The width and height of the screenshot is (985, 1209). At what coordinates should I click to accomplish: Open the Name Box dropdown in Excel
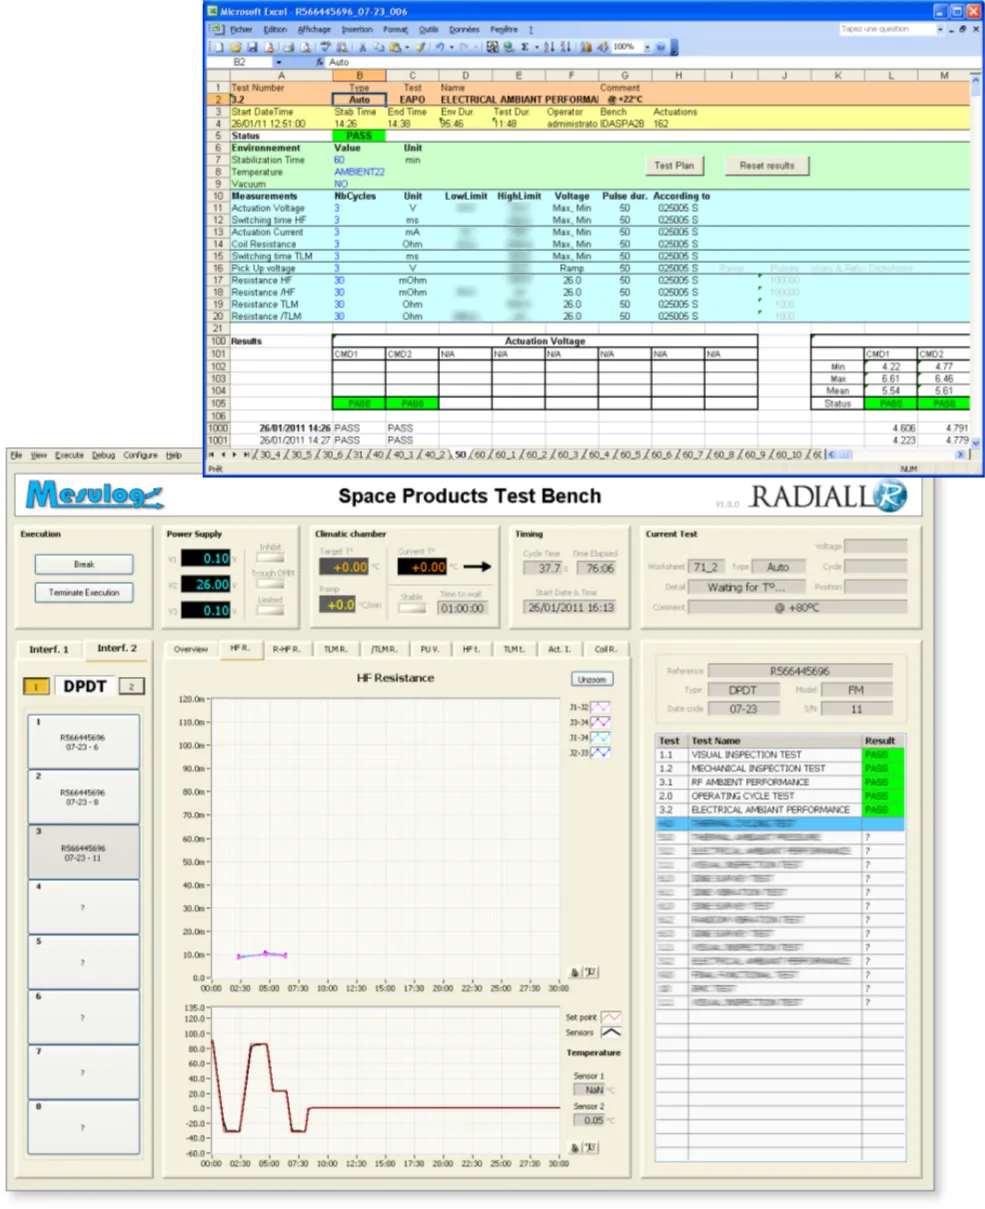[278, 62]
